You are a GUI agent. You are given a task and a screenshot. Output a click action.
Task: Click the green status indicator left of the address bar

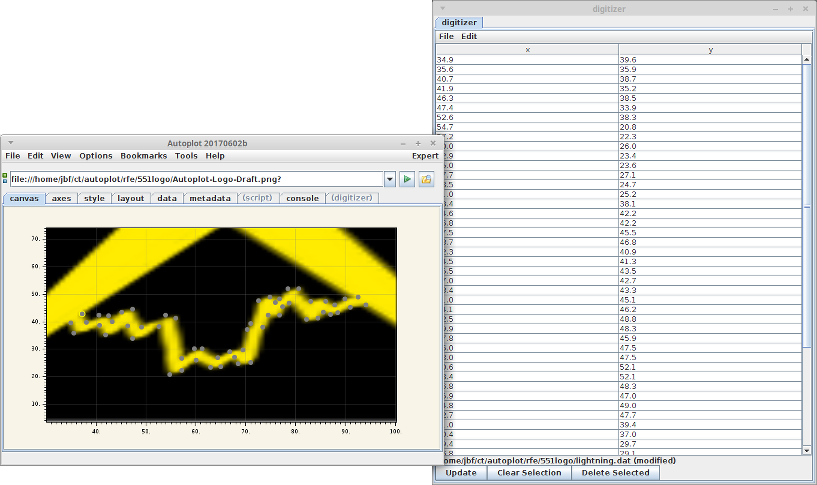[x=5, y=176]
